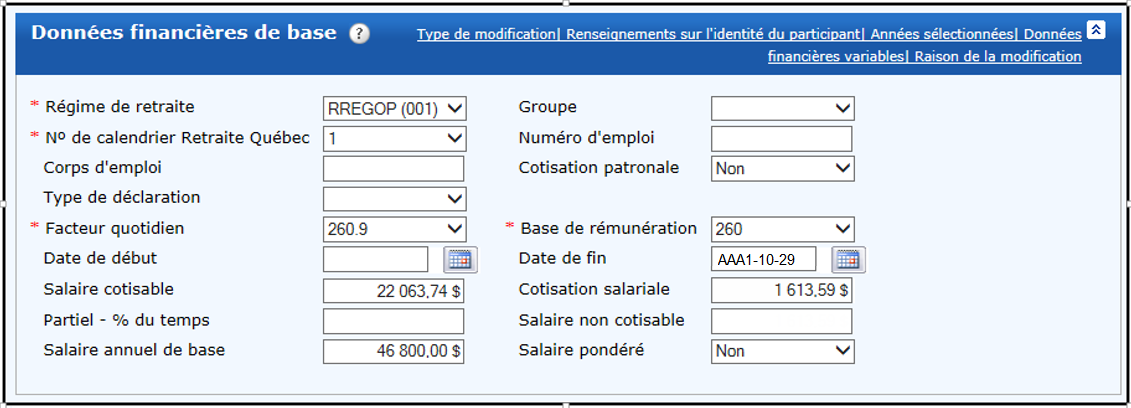The width and height of the screenshot is (1131, 408).
Task: Select the Salaire annuel de base field
Action: click(x=394, y=351)
